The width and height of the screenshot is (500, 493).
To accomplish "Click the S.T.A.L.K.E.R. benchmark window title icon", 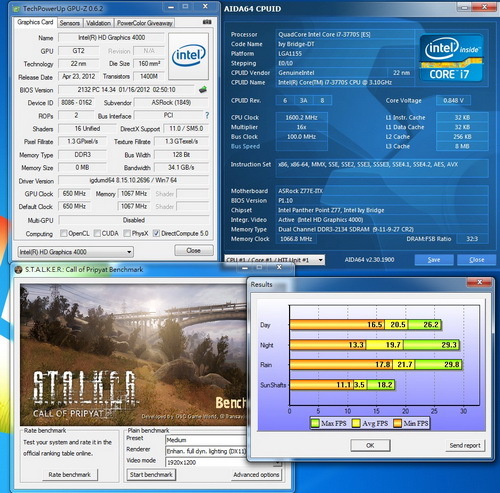I will [x=18, y=270].
